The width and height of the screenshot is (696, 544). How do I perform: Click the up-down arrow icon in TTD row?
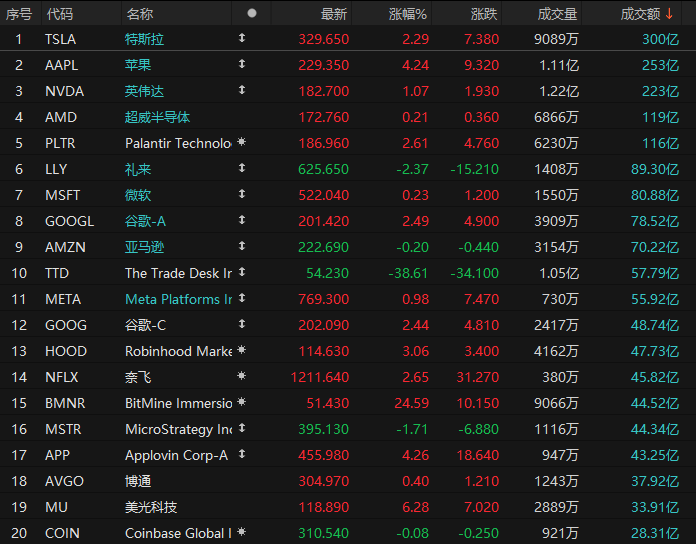pos(241,272)
